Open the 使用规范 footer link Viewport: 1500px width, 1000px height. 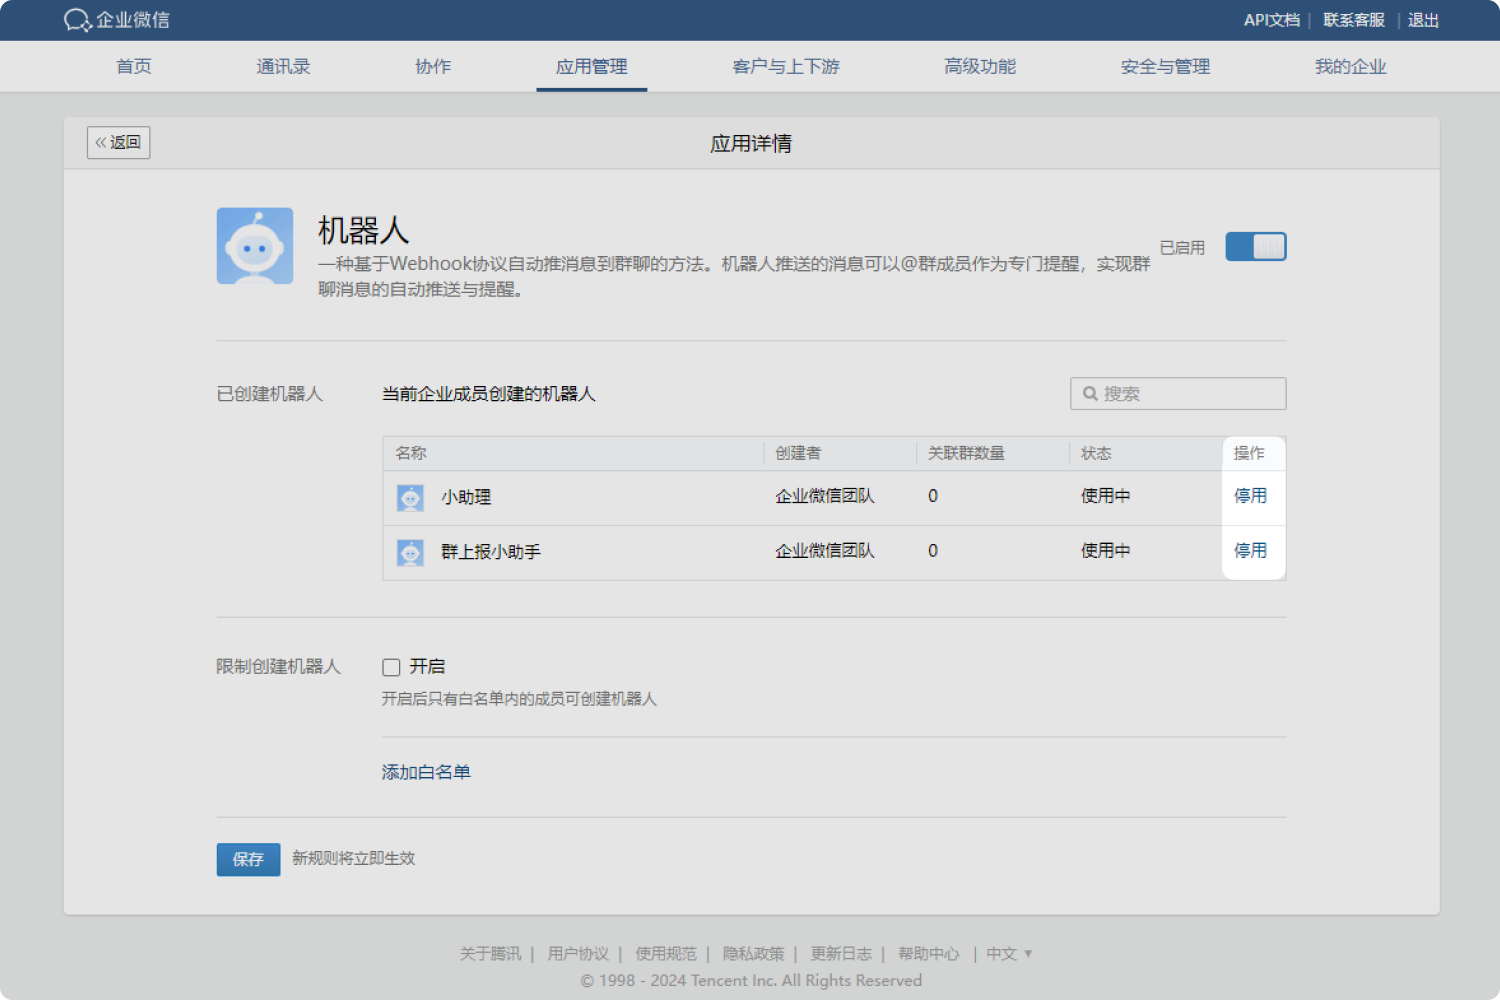point(666,954)
